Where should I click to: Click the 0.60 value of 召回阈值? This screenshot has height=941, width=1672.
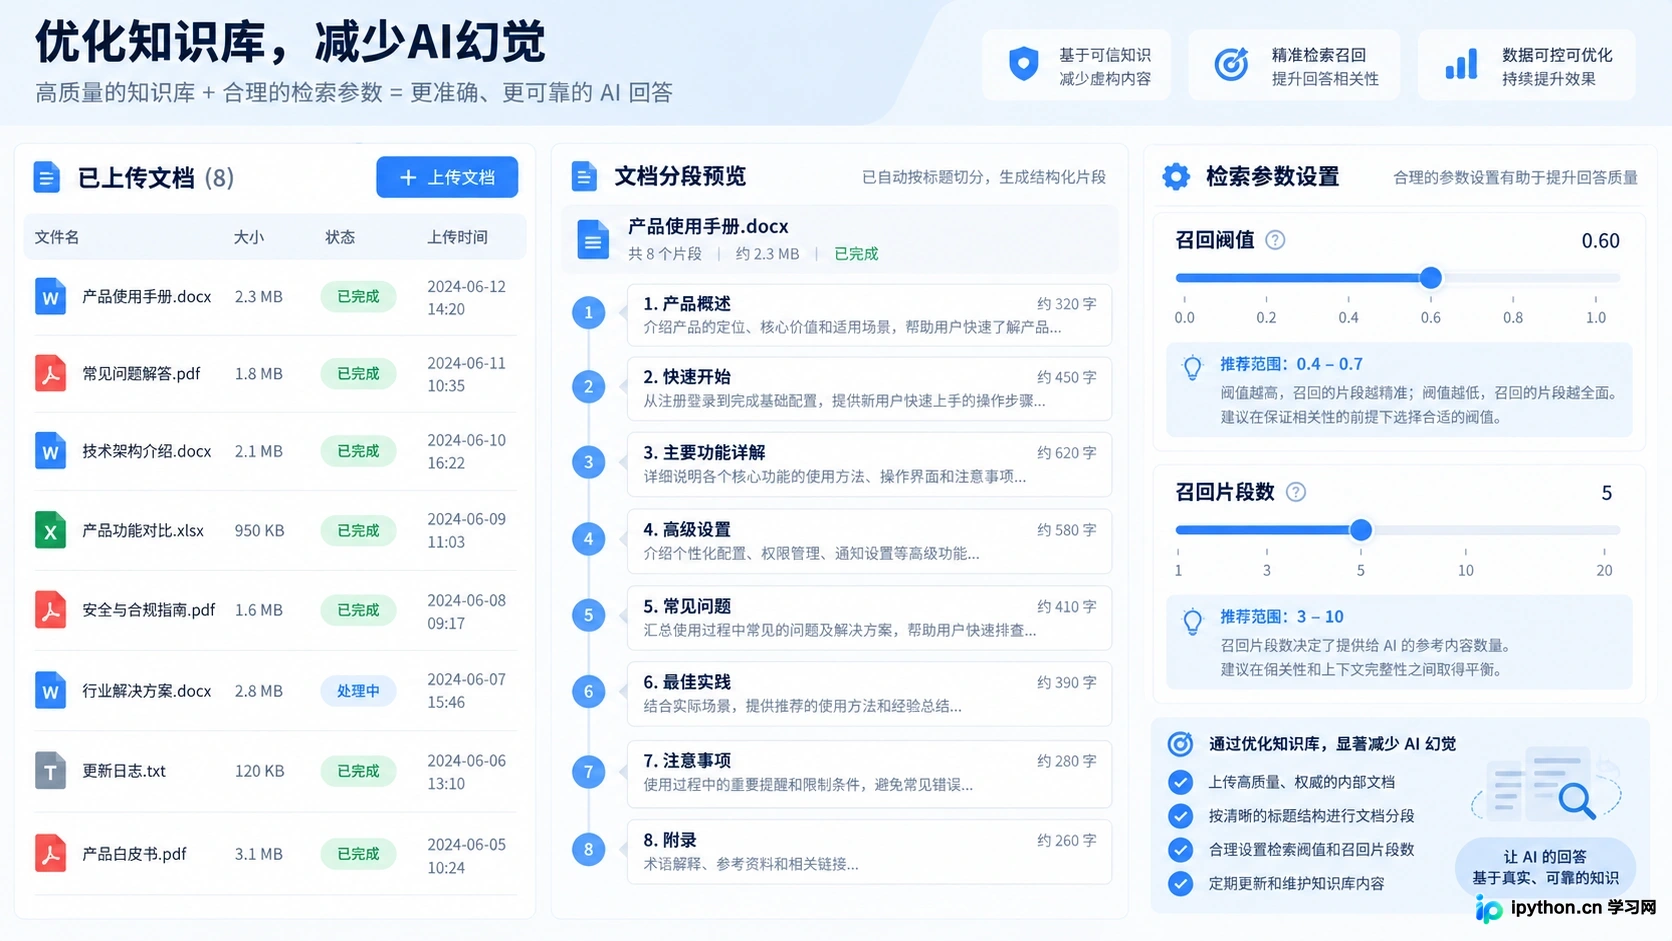click(1600, 241)
